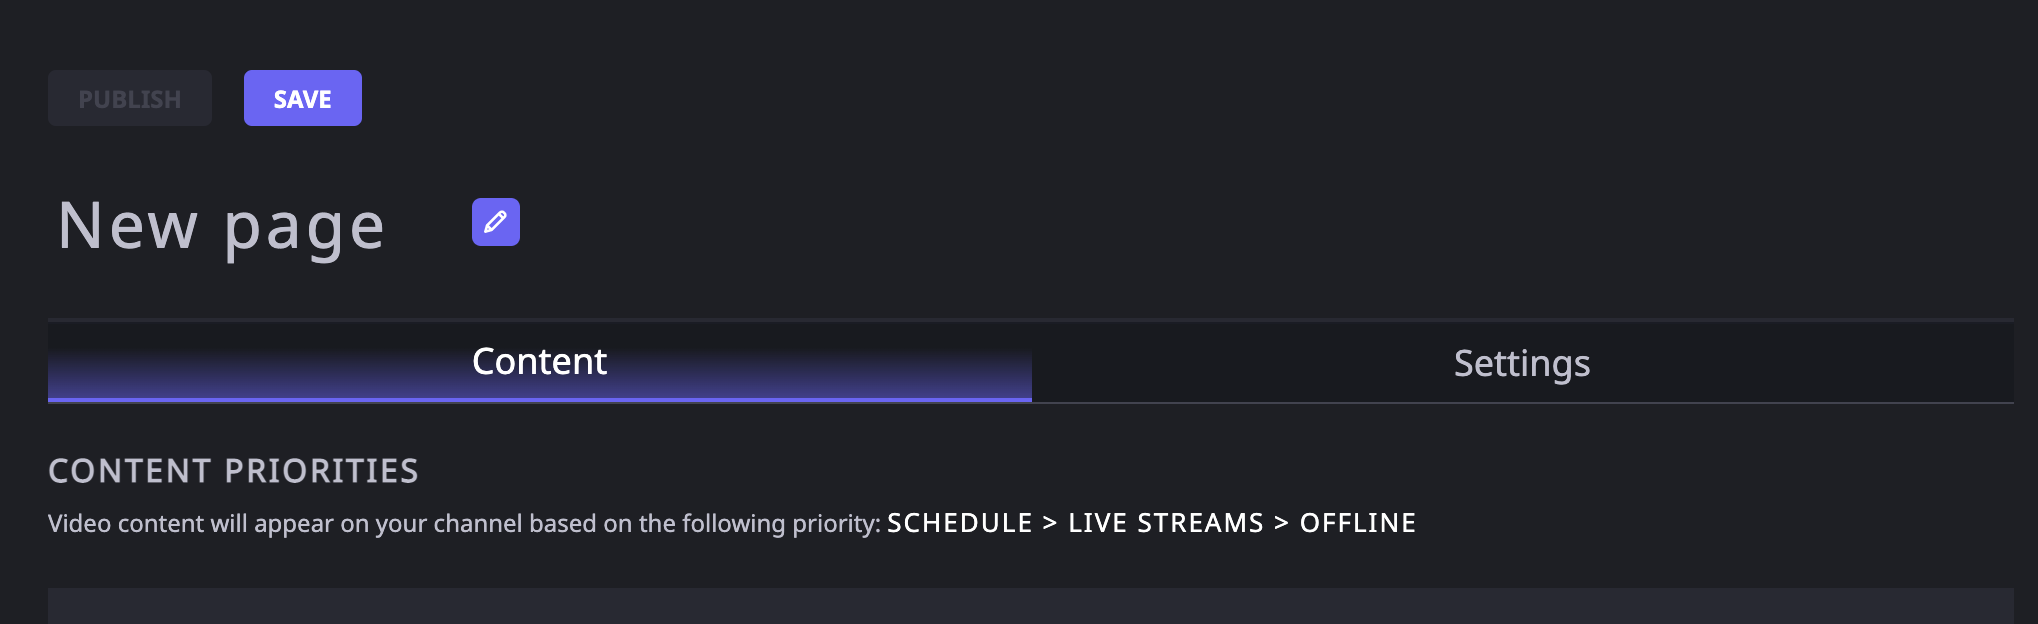Viewport: 2038px width, 624px height.
Task: Rename the page using the pencil icon
Action: (x=495, y=222)
